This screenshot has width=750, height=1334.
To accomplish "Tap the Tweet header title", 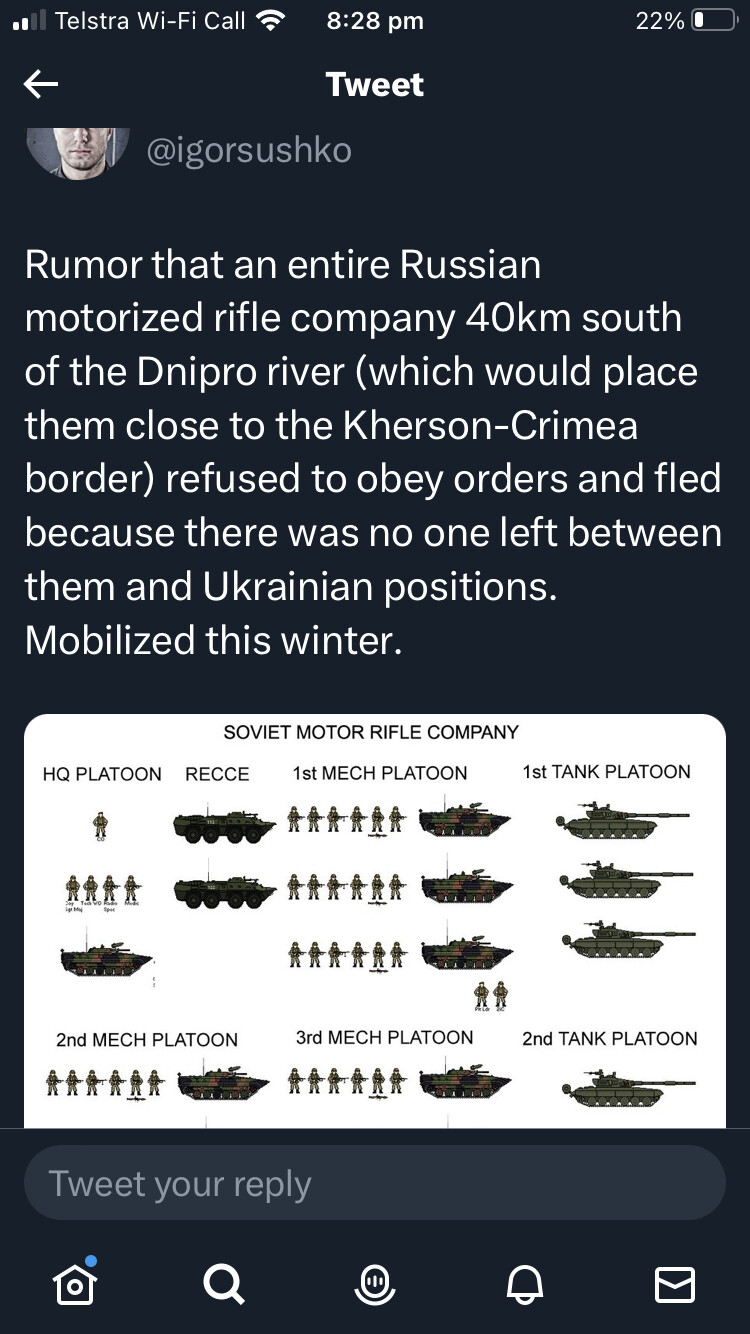I will (x=375, y=84).
